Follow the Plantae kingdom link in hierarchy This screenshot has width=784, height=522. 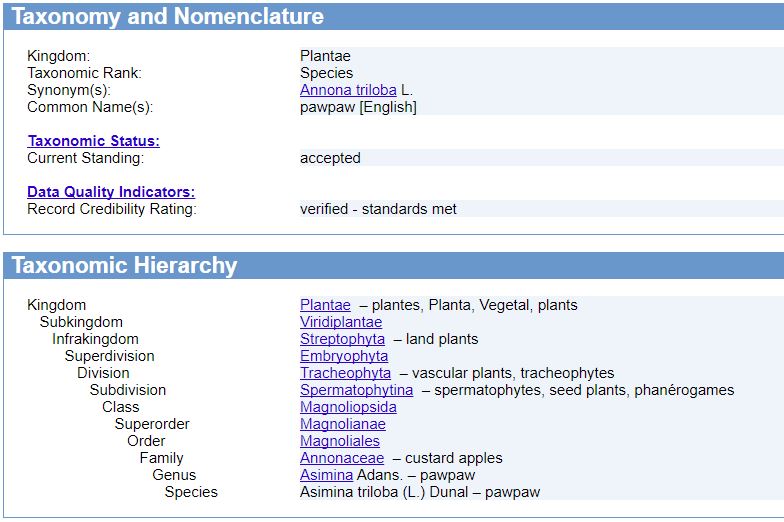pyautogui.click(x=325, y=305)
